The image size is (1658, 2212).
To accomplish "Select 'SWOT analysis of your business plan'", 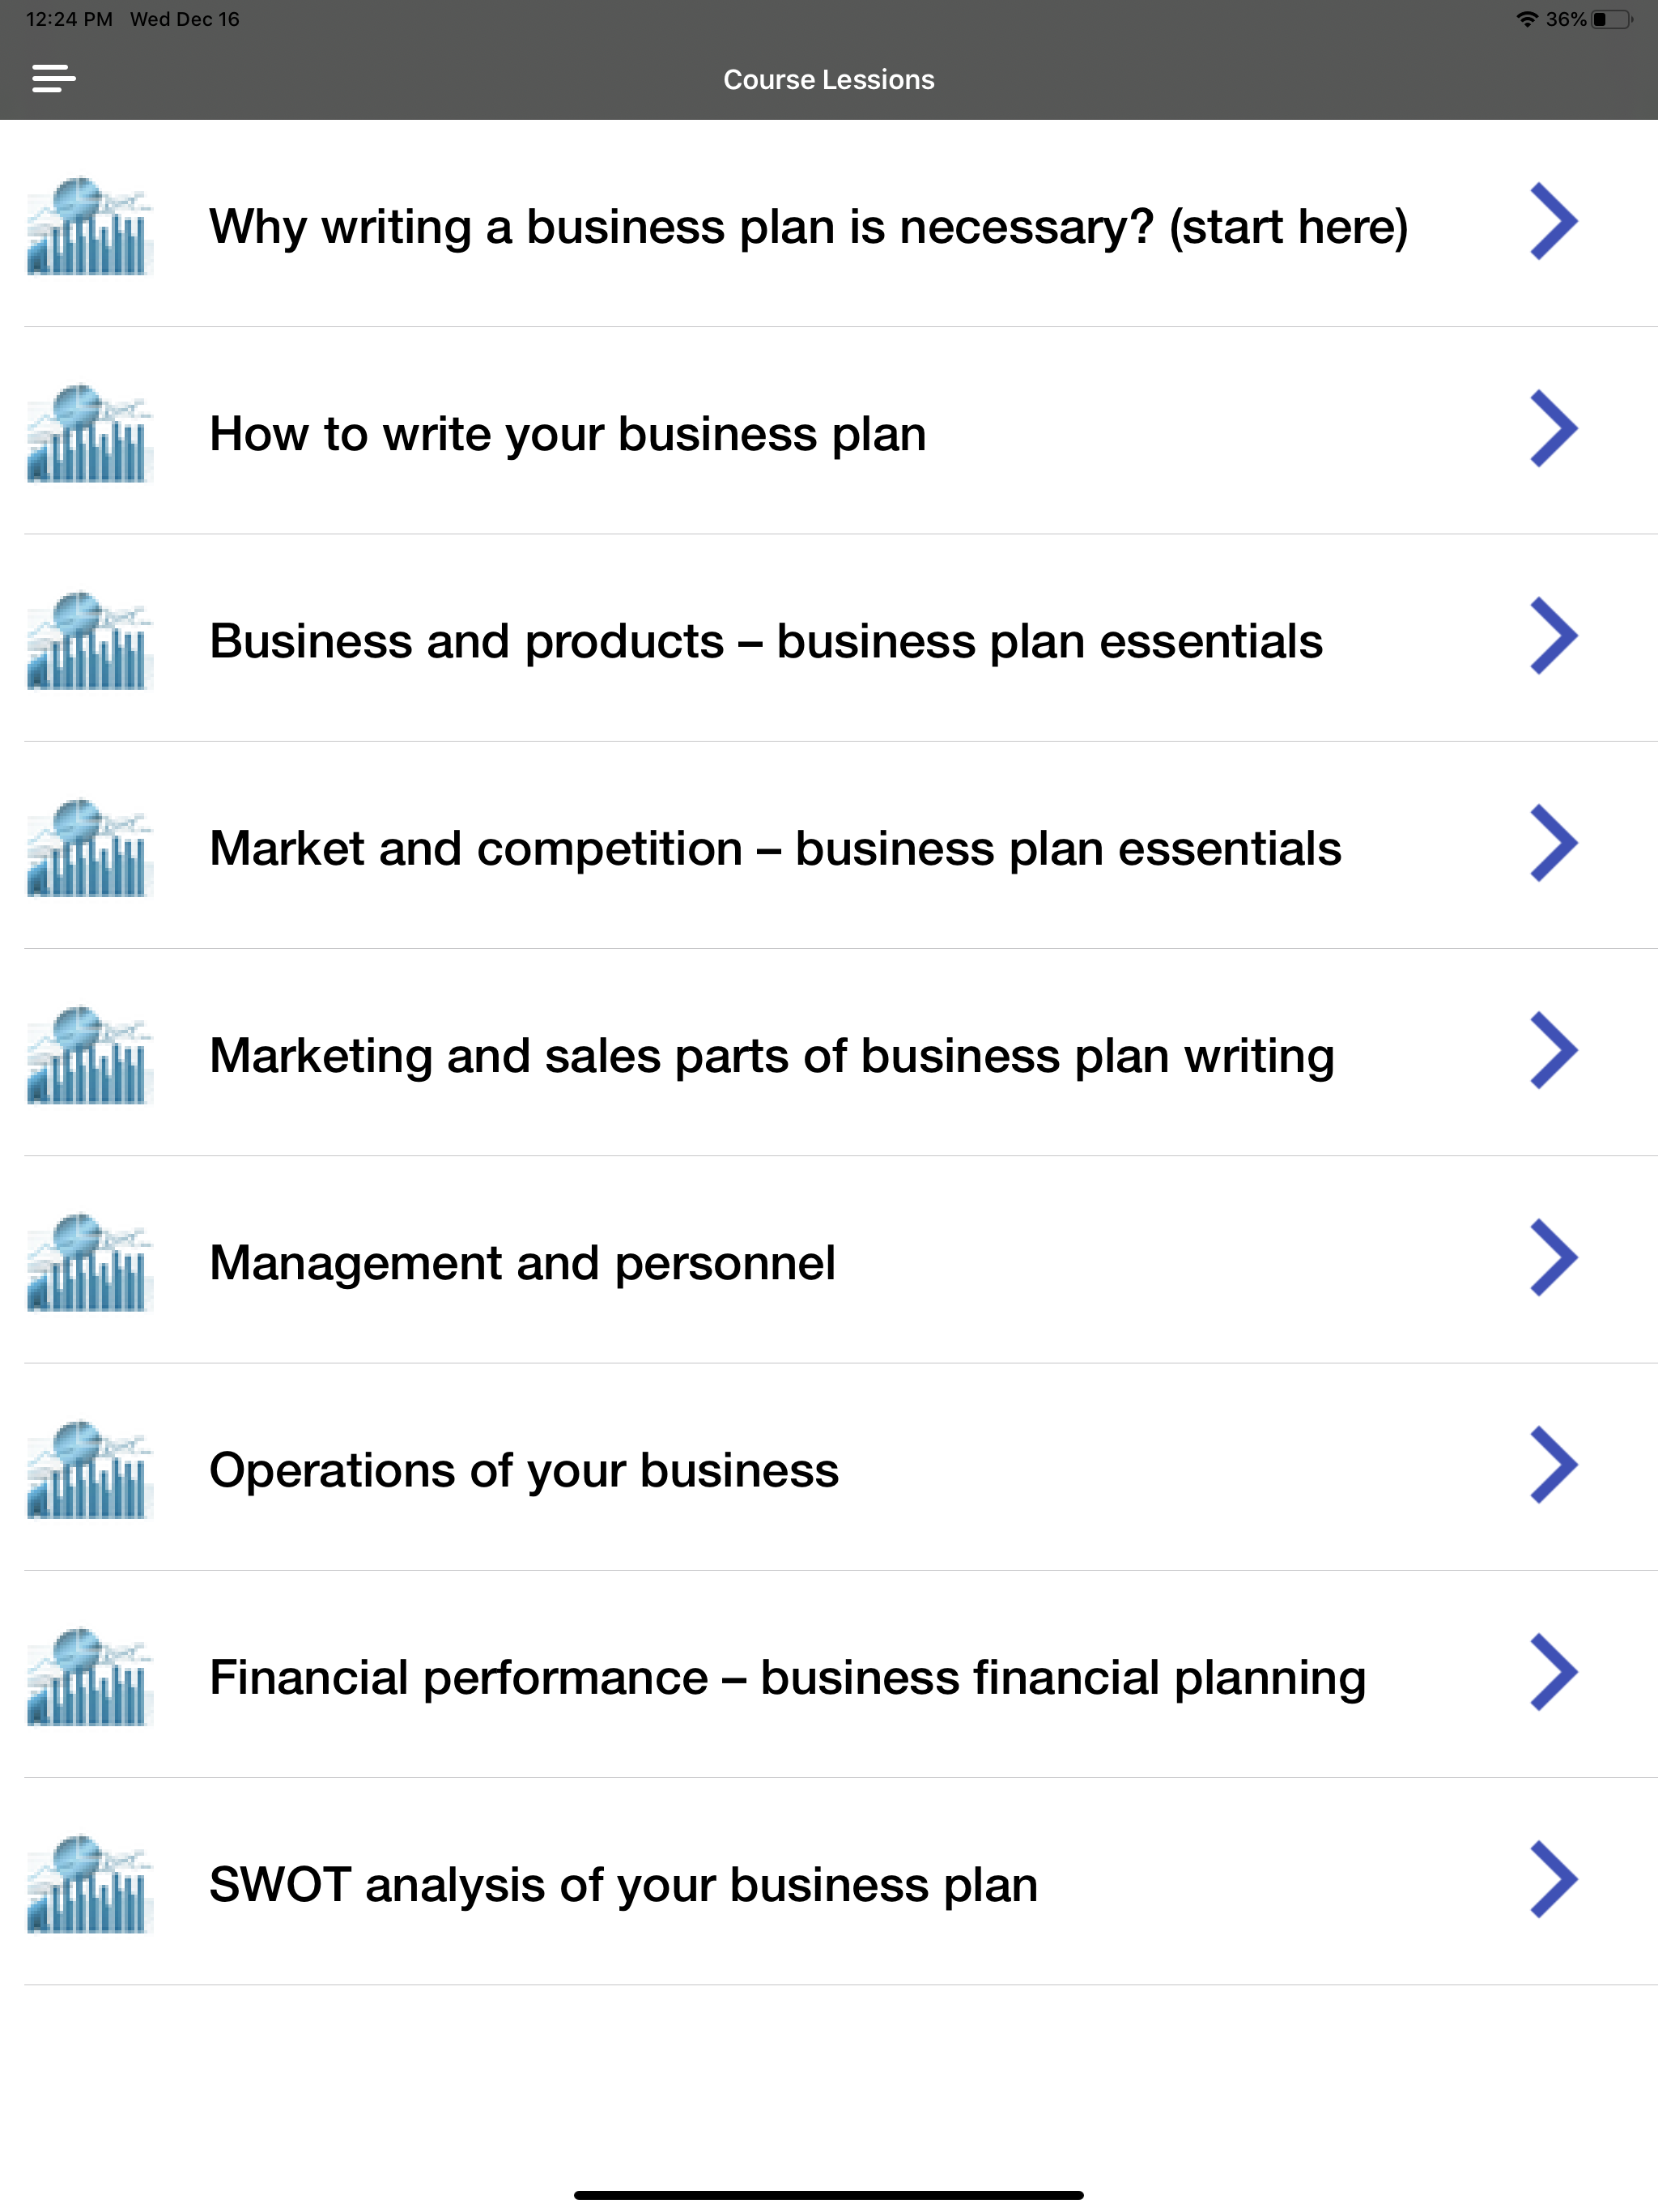I will (x=623, y=1885).
